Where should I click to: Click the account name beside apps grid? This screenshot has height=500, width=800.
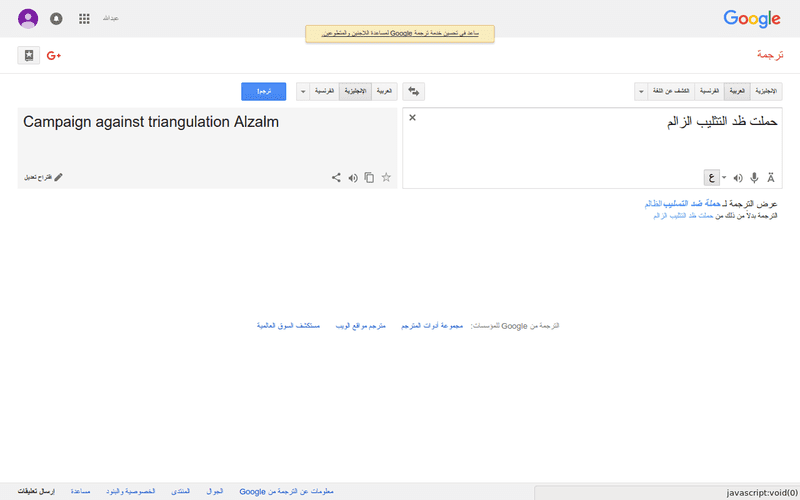coord(110,18)
